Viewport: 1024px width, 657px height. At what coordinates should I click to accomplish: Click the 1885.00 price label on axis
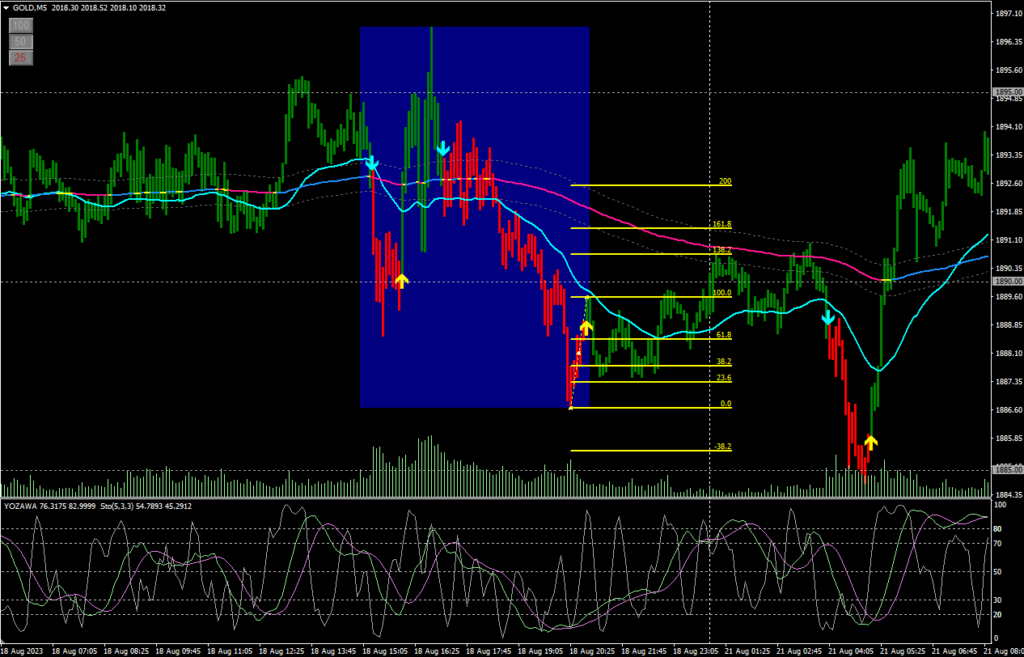point(1007,471)
